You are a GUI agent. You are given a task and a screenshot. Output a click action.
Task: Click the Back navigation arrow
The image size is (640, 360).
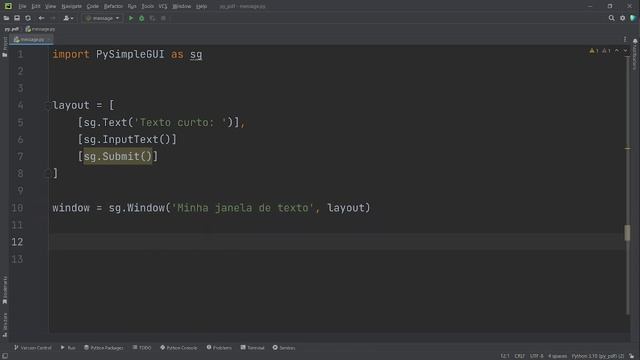pos(41,18)
